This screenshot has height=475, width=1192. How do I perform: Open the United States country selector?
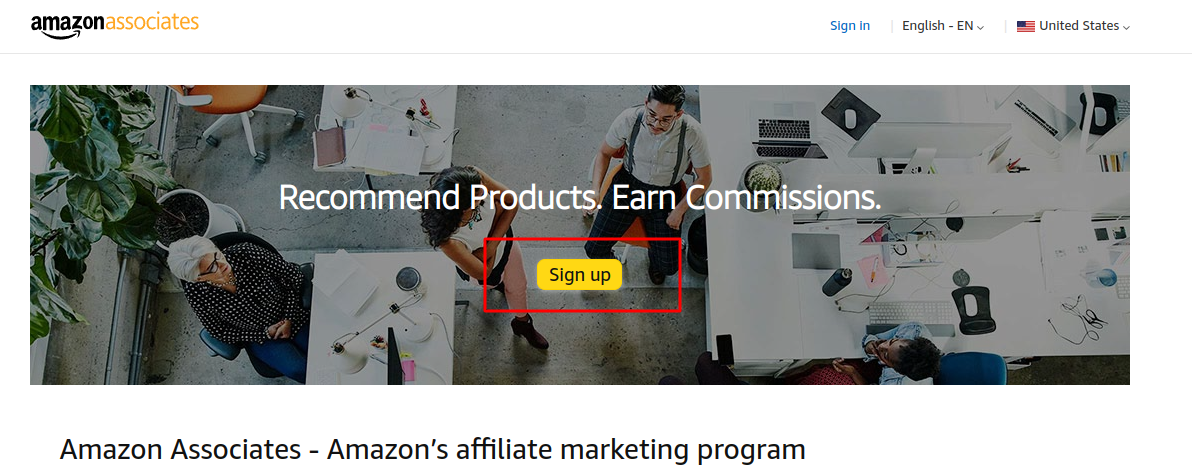pos(1073,26)
